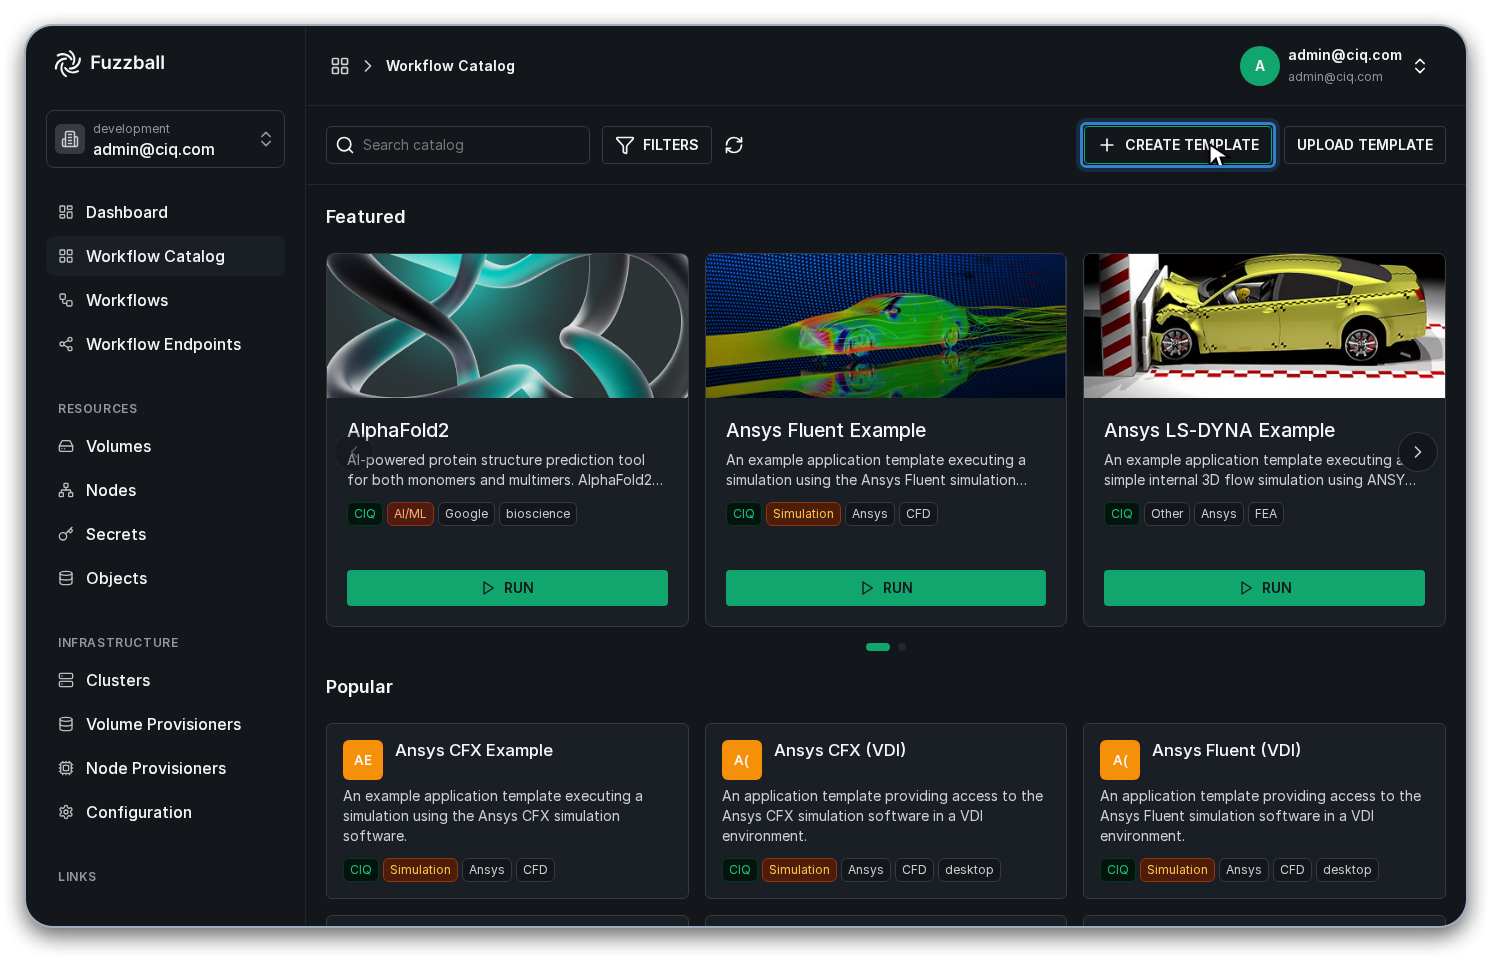The height and width of the screenshot is (960, 1492).
Task: Open the Configuration page
Action: pos(165,812)
